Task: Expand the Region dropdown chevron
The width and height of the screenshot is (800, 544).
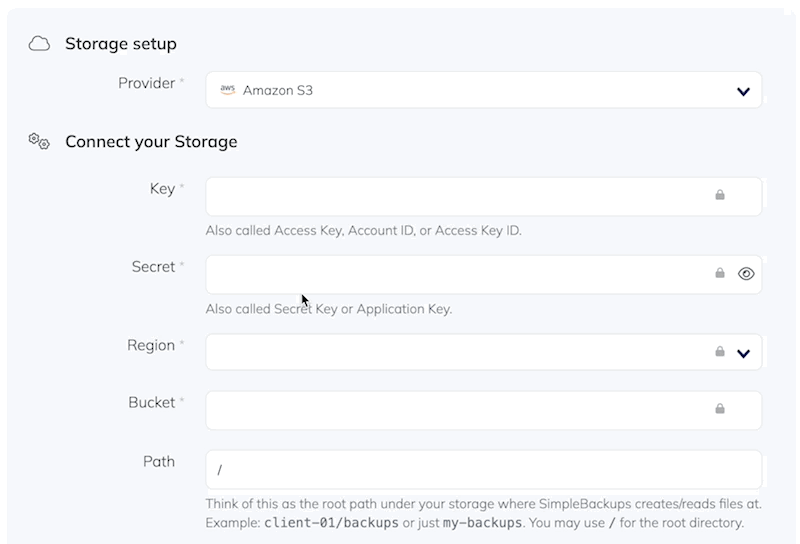Action: pos(743,352)
